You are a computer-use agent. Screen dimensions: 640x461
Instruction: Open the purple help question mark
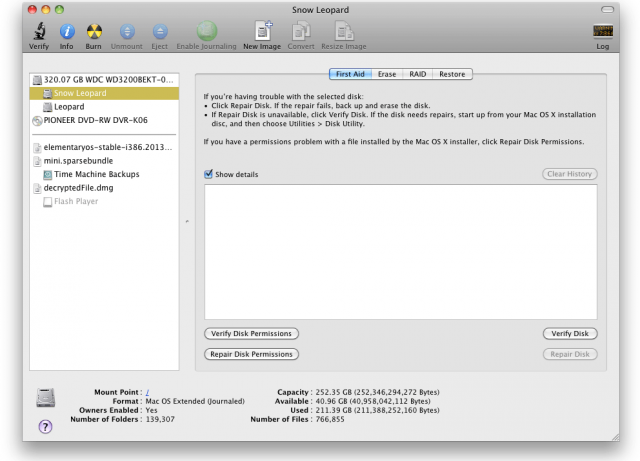click(x=45, y=427)
